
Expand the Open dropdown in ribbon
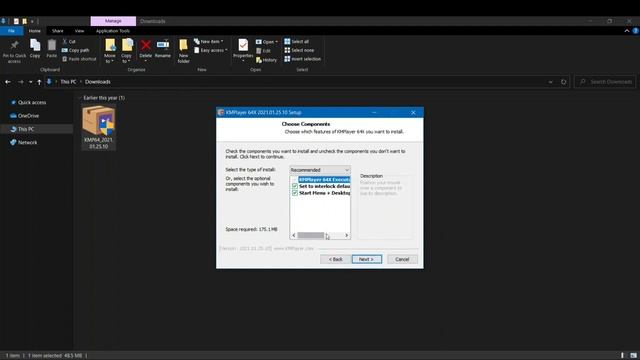point(267,42)
